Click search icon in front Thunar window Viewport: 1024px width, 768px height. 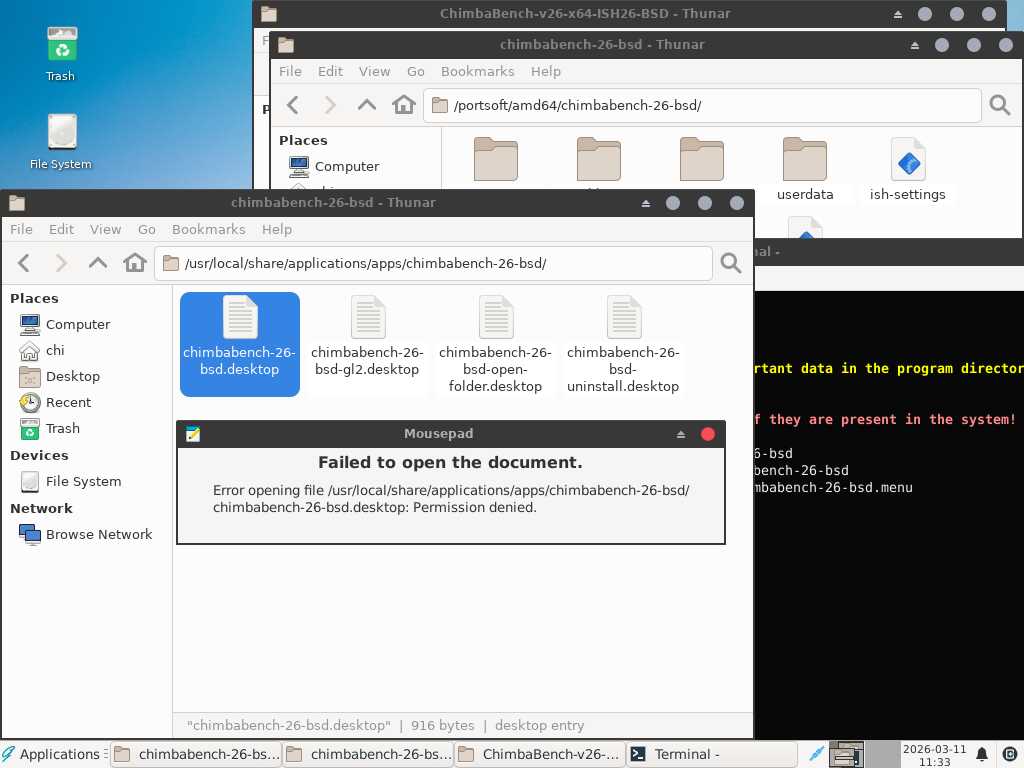point(731,263)
